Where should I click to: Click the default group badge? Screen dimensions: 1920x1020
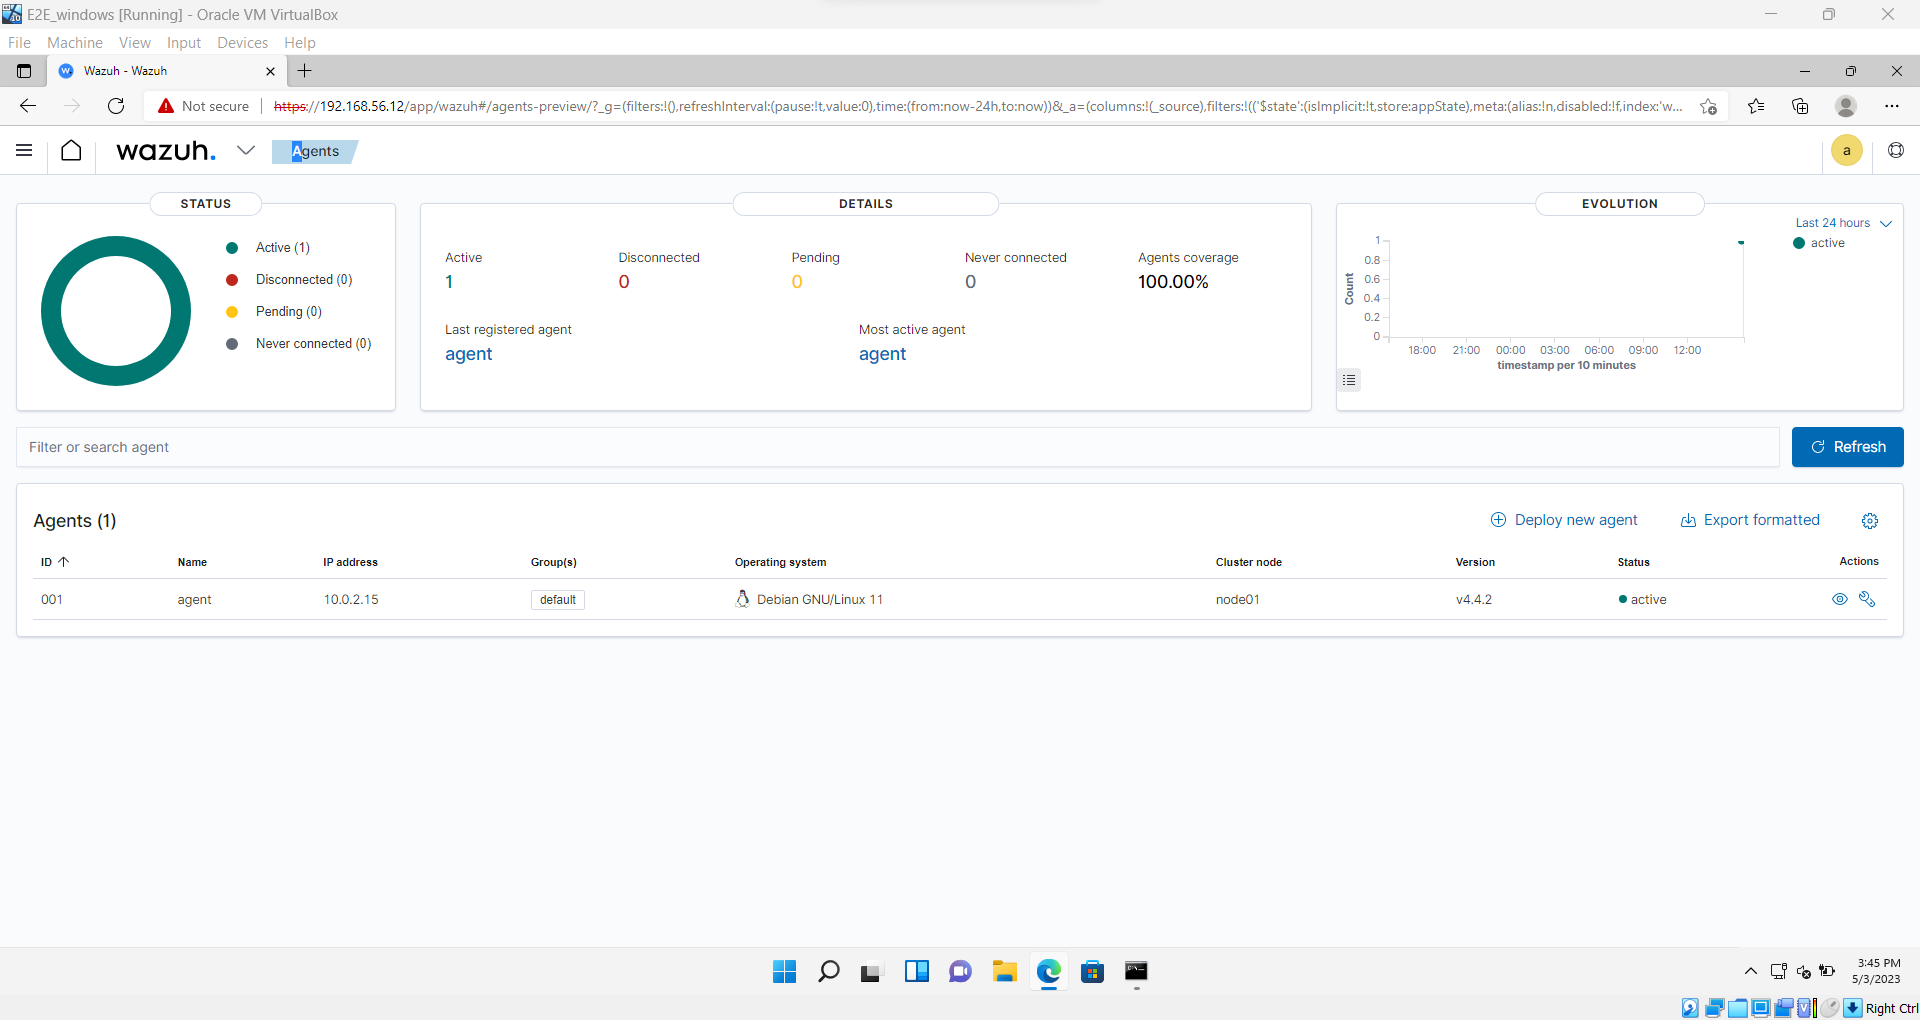tap(557, 600)
